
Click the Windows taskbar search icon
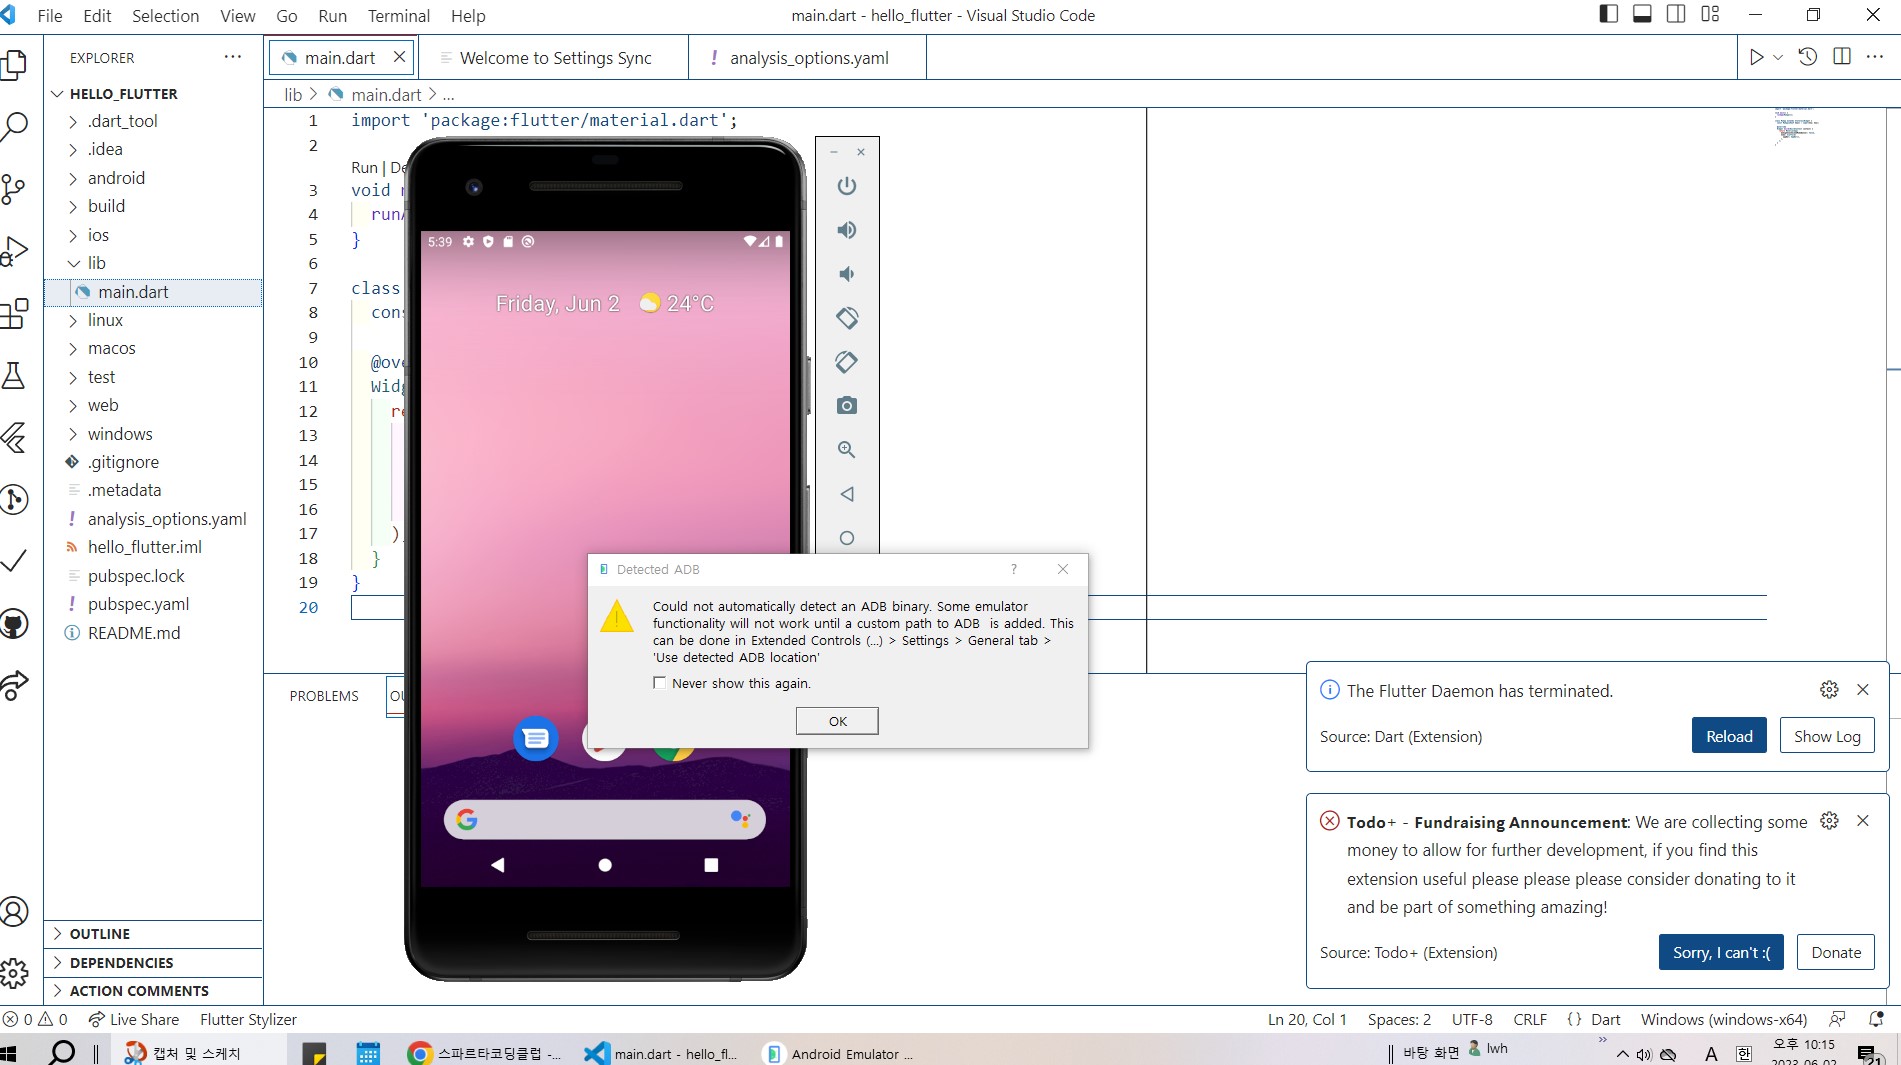click(62, 1052)
